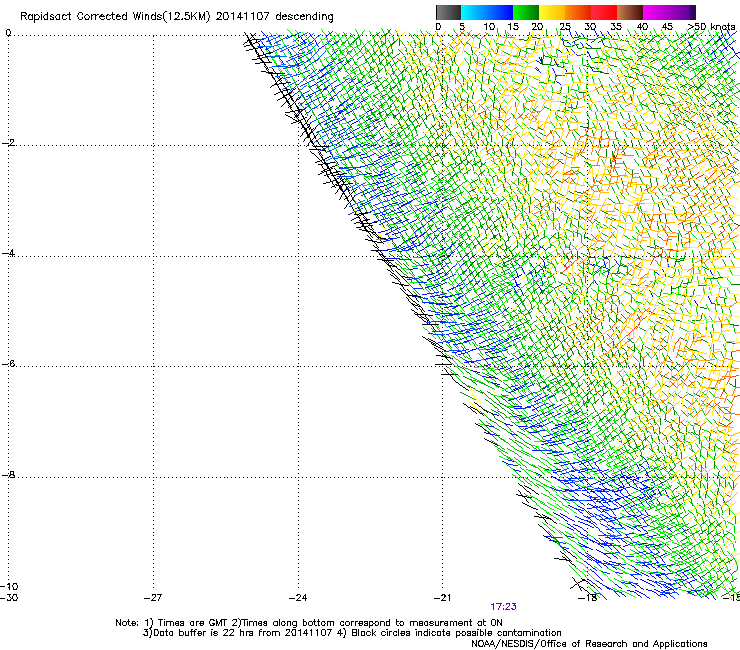Click the legend scale label '20'
Viewport: 740px width, 650px height.
pyautogui.click(x=538, y=27)
